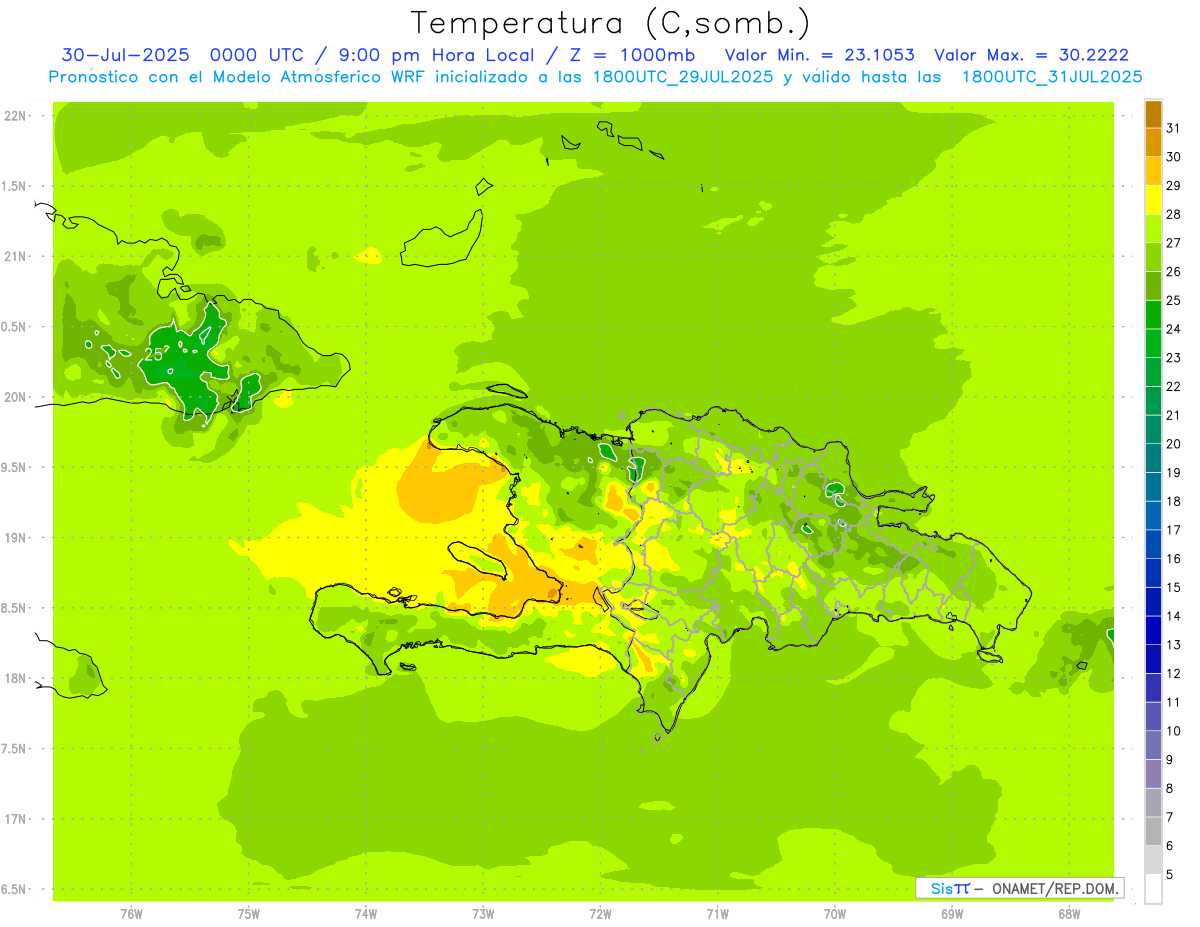Click the '74W' longitude label
1200x927 pixels.
pyautogui.click(x=366, y=914)
